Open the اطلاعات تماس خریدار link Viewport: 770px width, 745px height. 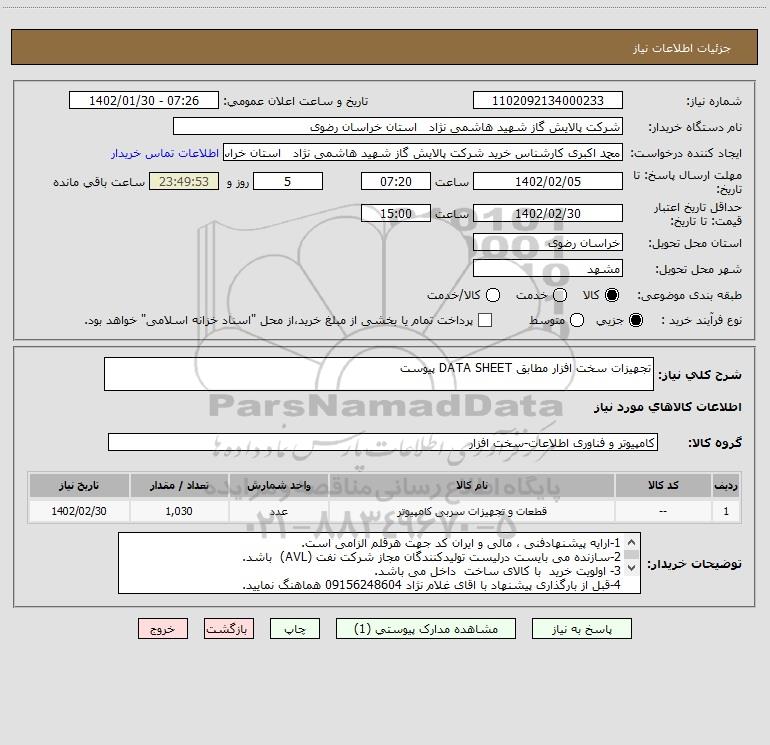(165, 153)
